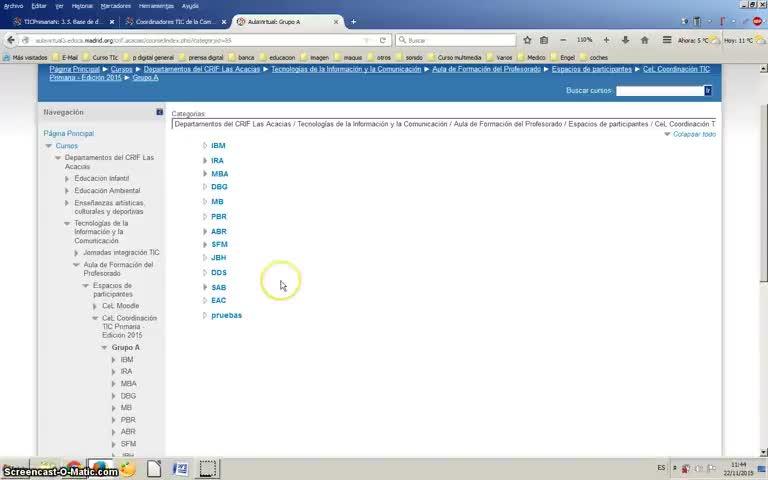The image size is (768, 480).
Task: Open a new tab with plus button
Action: point(353,22)
